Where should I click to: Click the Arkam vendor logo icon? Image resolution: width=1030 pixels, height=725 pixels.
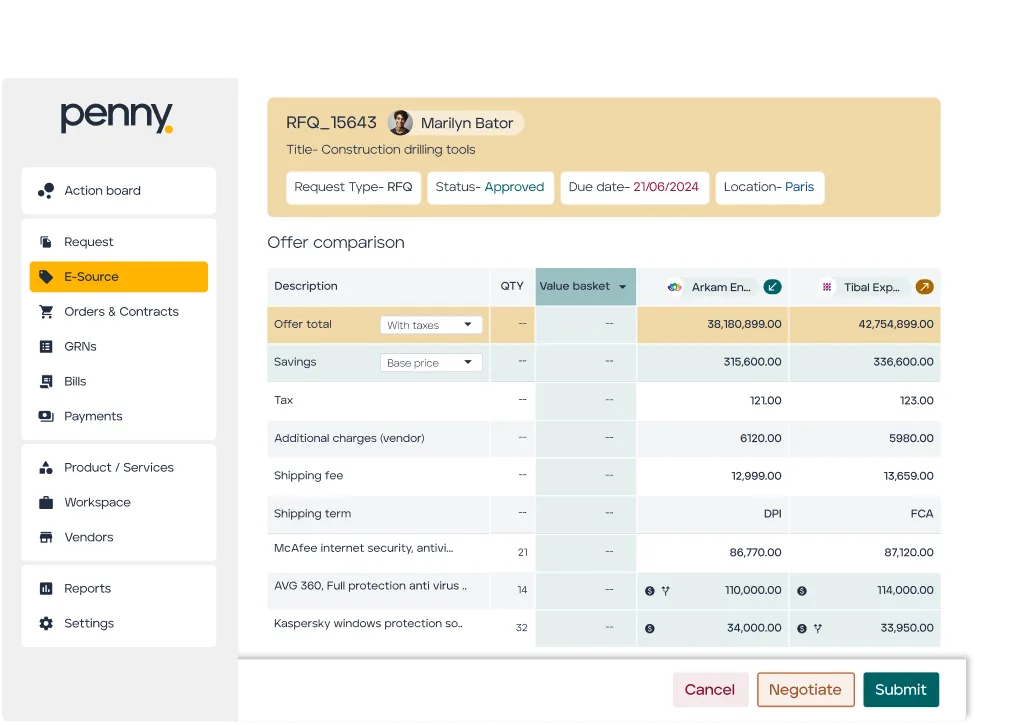(674, 287)
